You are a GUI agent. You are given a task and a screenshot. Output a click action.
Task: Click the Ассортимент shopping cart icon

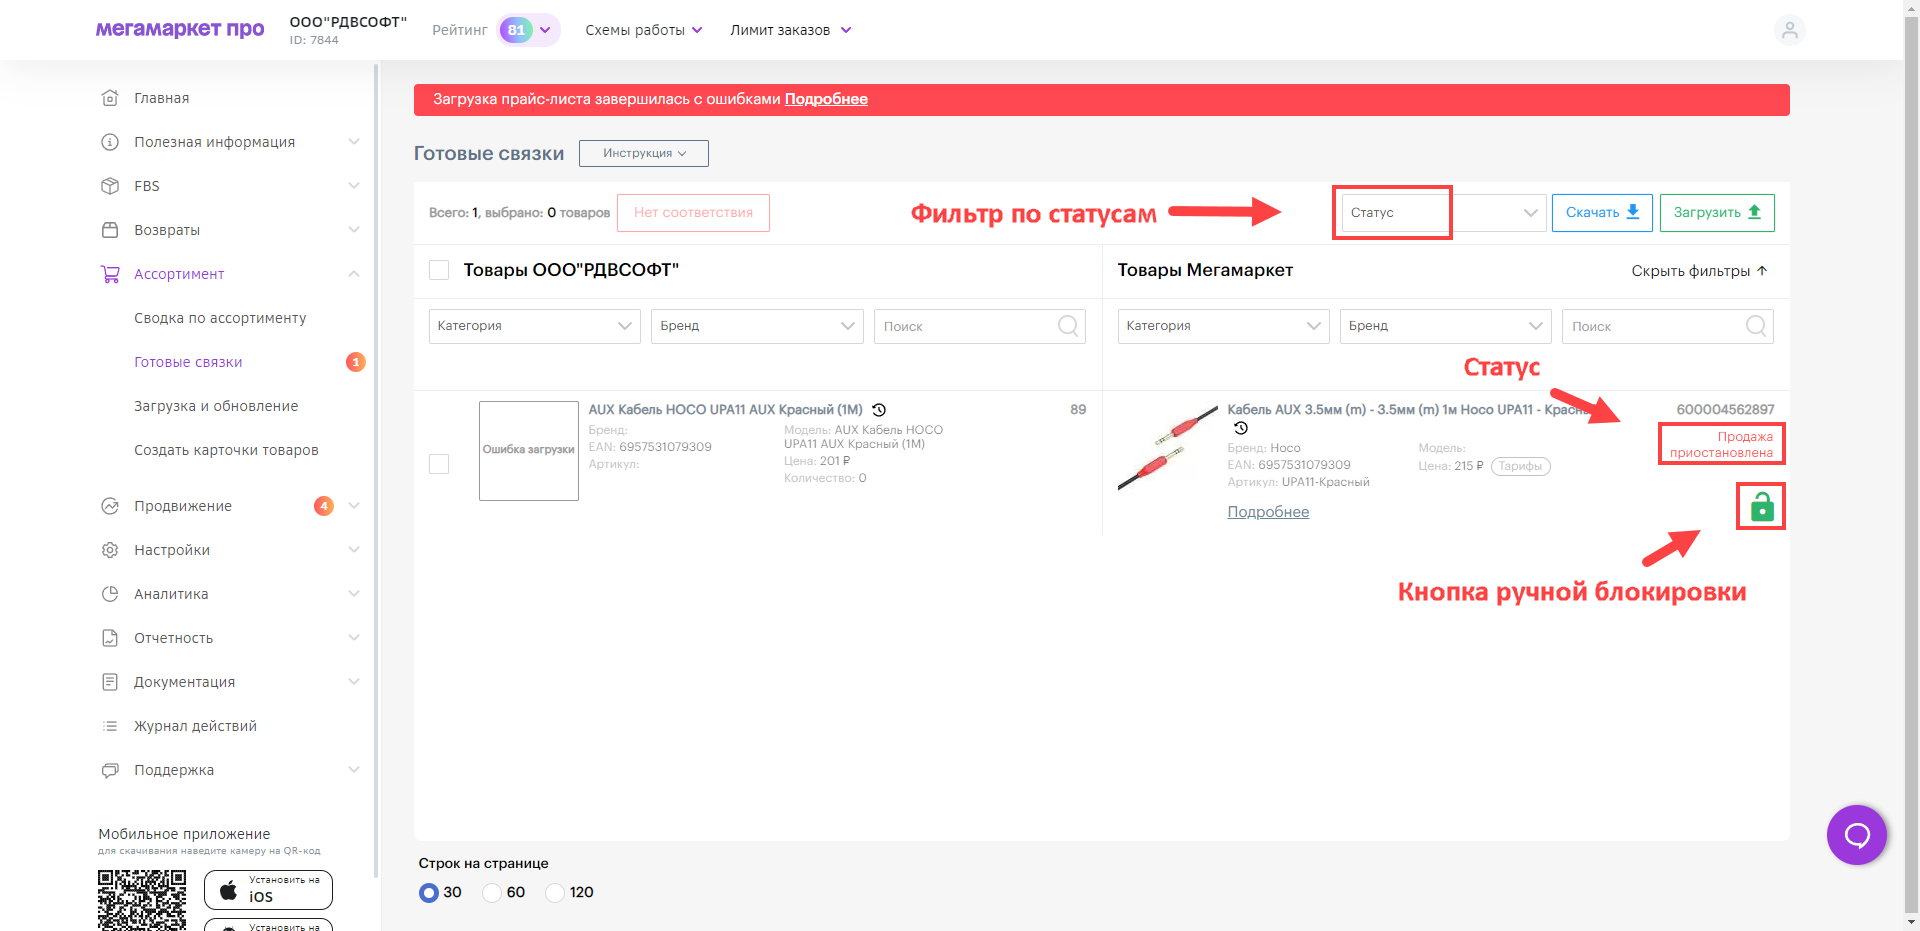tap(110, 274)
